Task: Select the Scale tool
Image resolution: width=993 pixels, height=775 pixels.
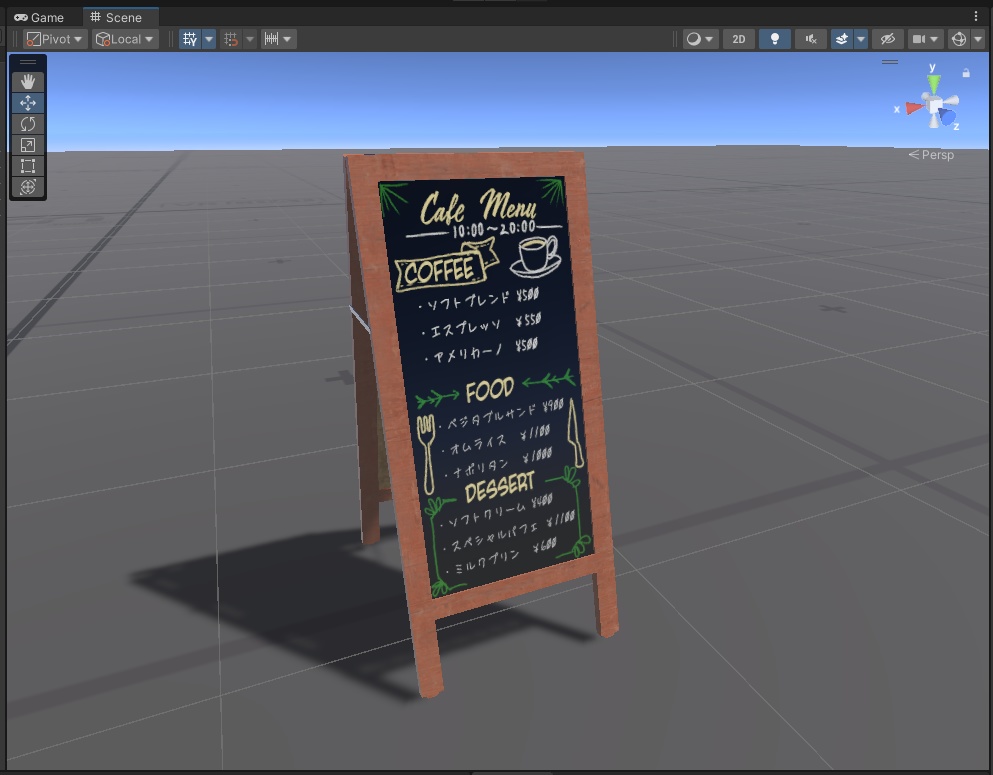Action: click(x=27, y=144)
